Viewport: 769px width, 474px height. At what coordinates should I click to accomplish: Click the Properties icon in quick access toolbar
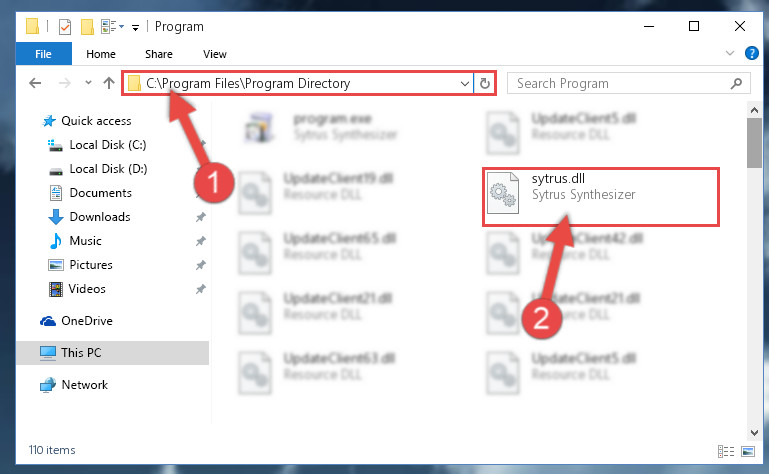65,26
